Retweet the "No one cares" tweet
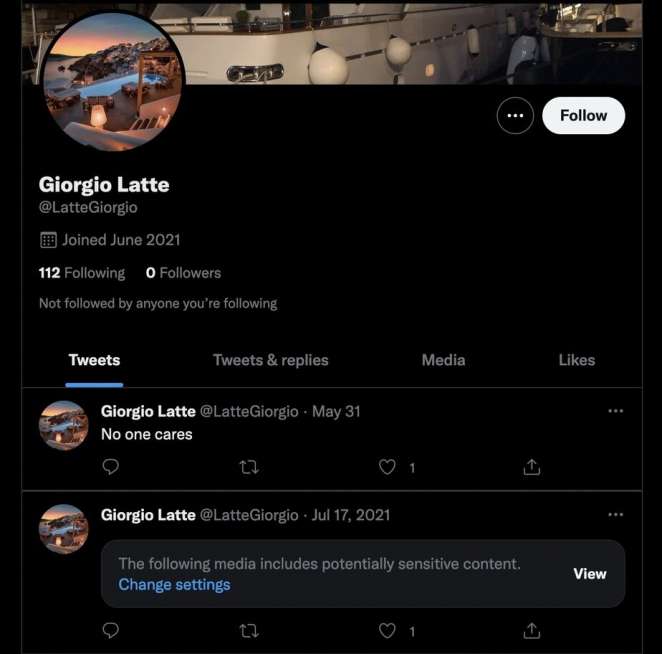This screenshot has height=654, width=662. pos(250,466)
